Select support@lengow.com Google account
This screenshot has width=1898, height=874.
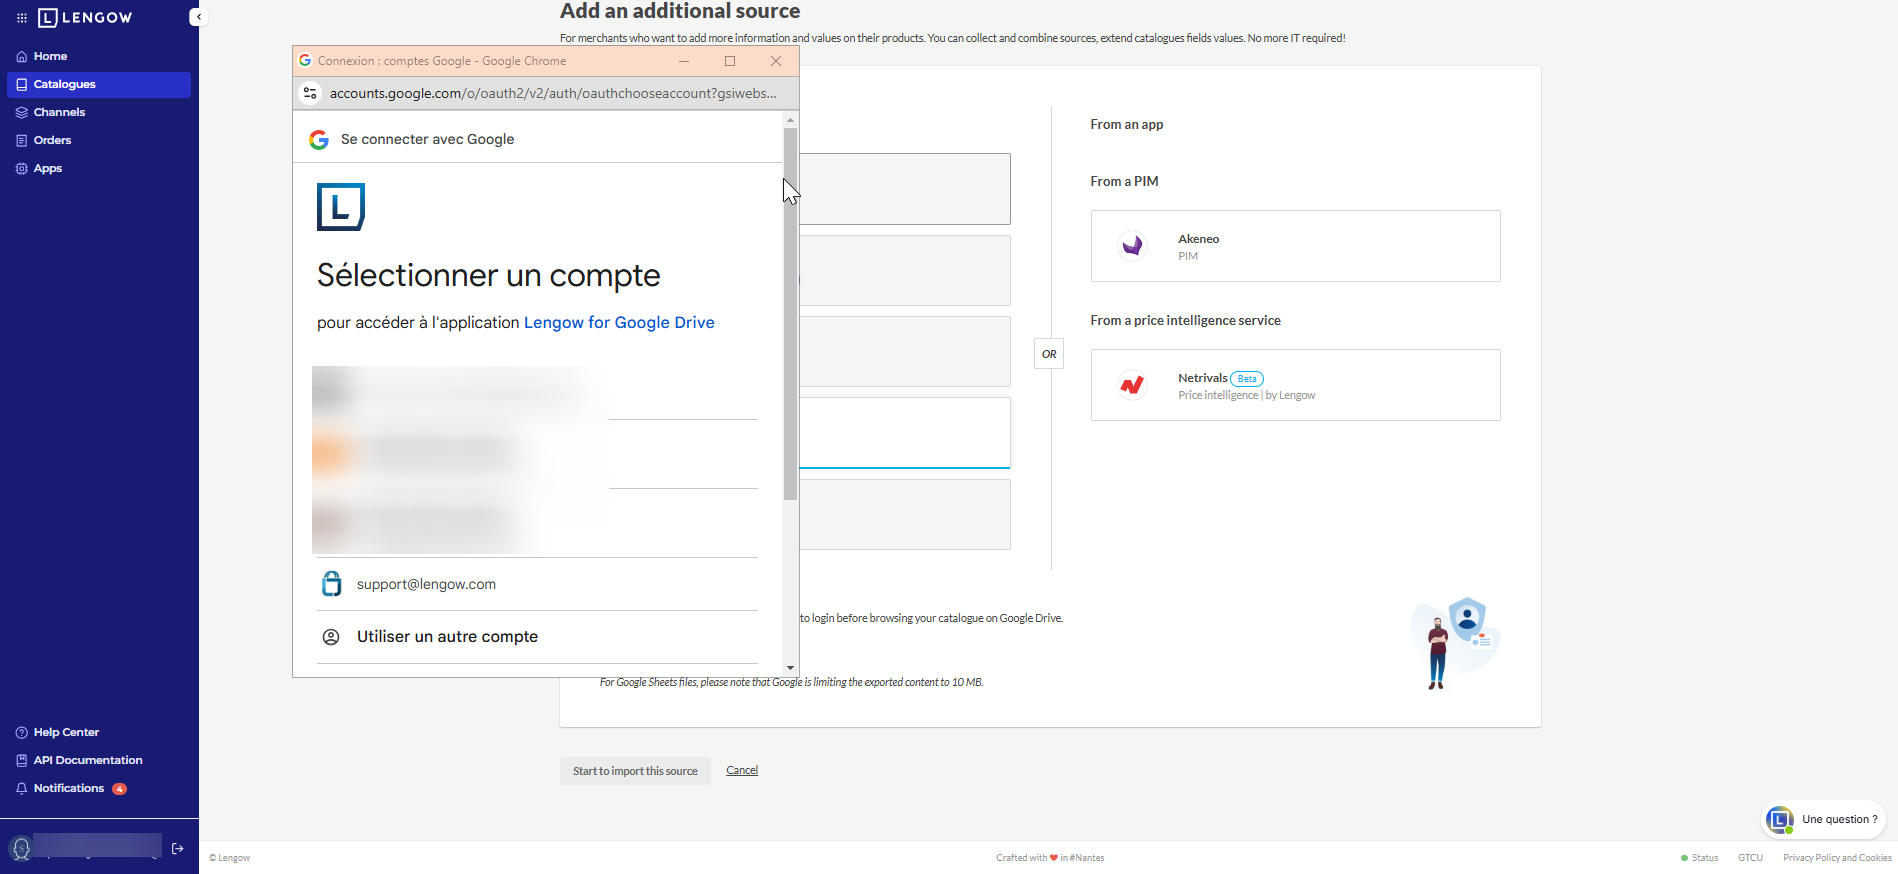point(426,584)
